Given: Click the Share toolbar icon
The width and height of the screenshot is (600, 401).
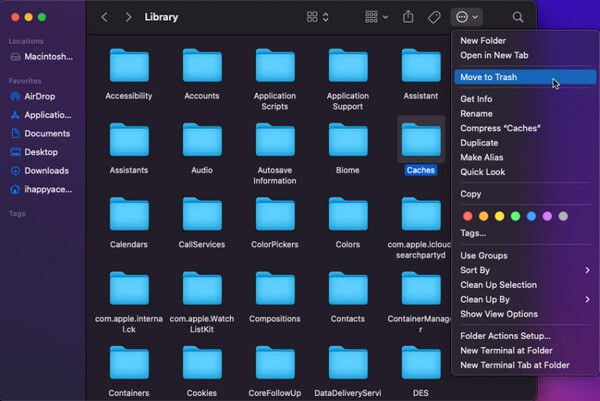Looking at the screenshot, I should tap(408, 17).
